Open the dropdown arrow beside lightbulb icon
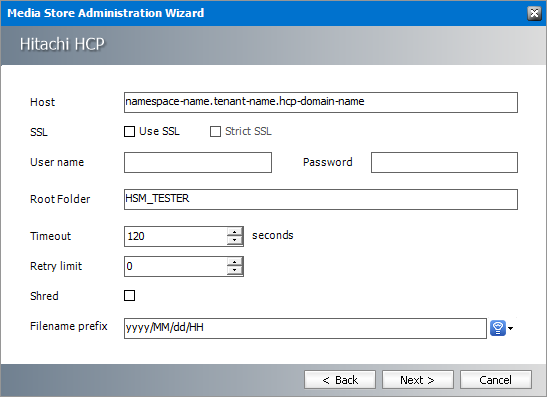Viewport: 547px width, 397px height. 510,328
